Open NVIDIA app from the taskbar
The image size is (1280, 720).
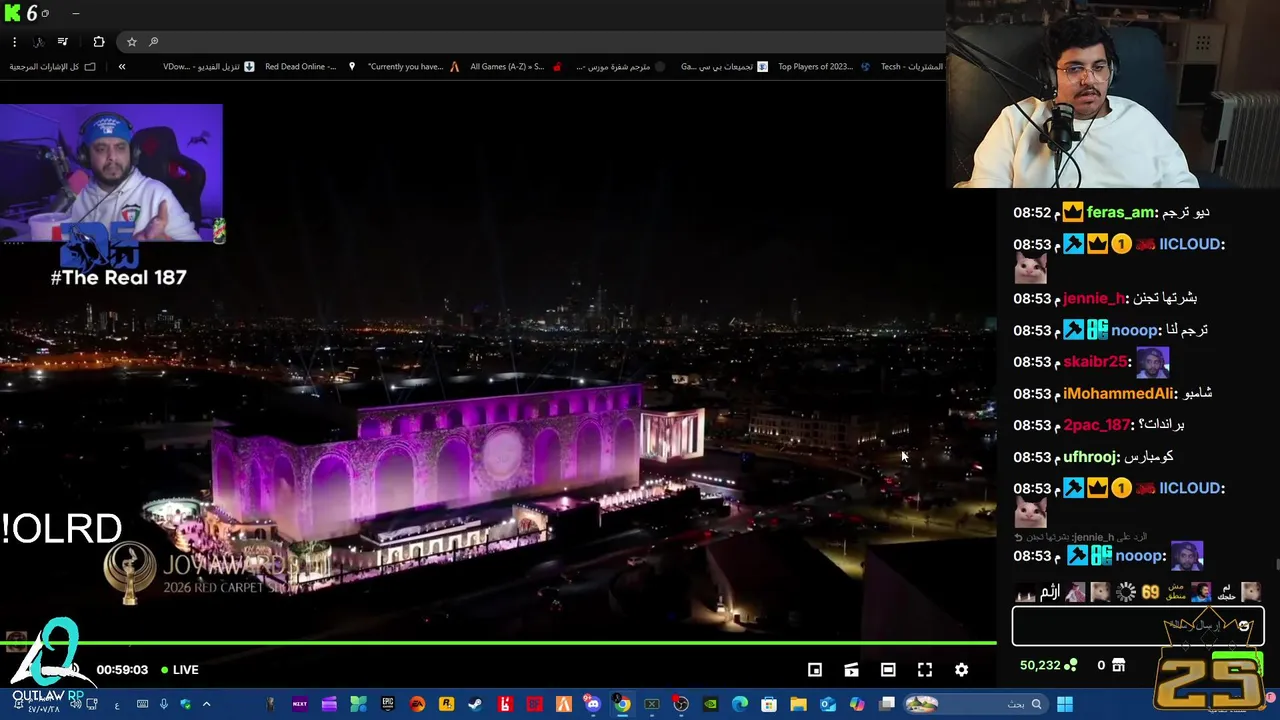pos(710,704)
